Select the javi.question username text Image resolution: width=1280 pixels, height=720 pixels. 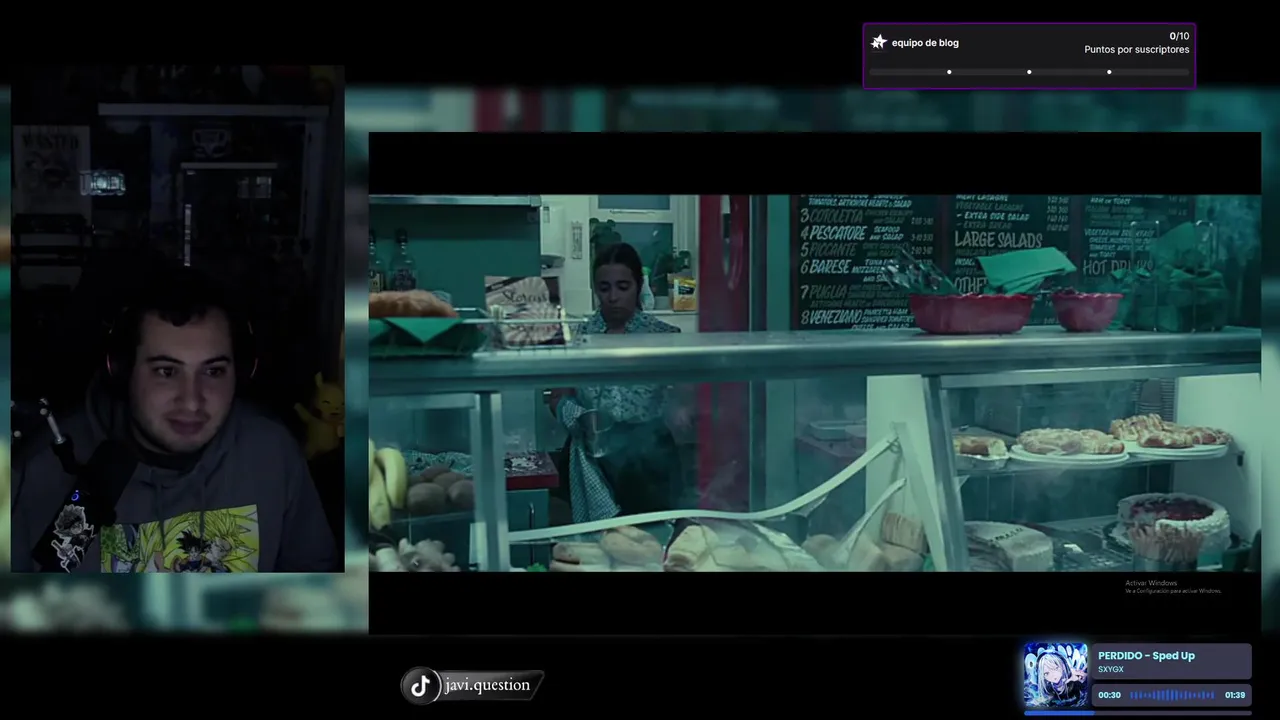click(487, 685)
